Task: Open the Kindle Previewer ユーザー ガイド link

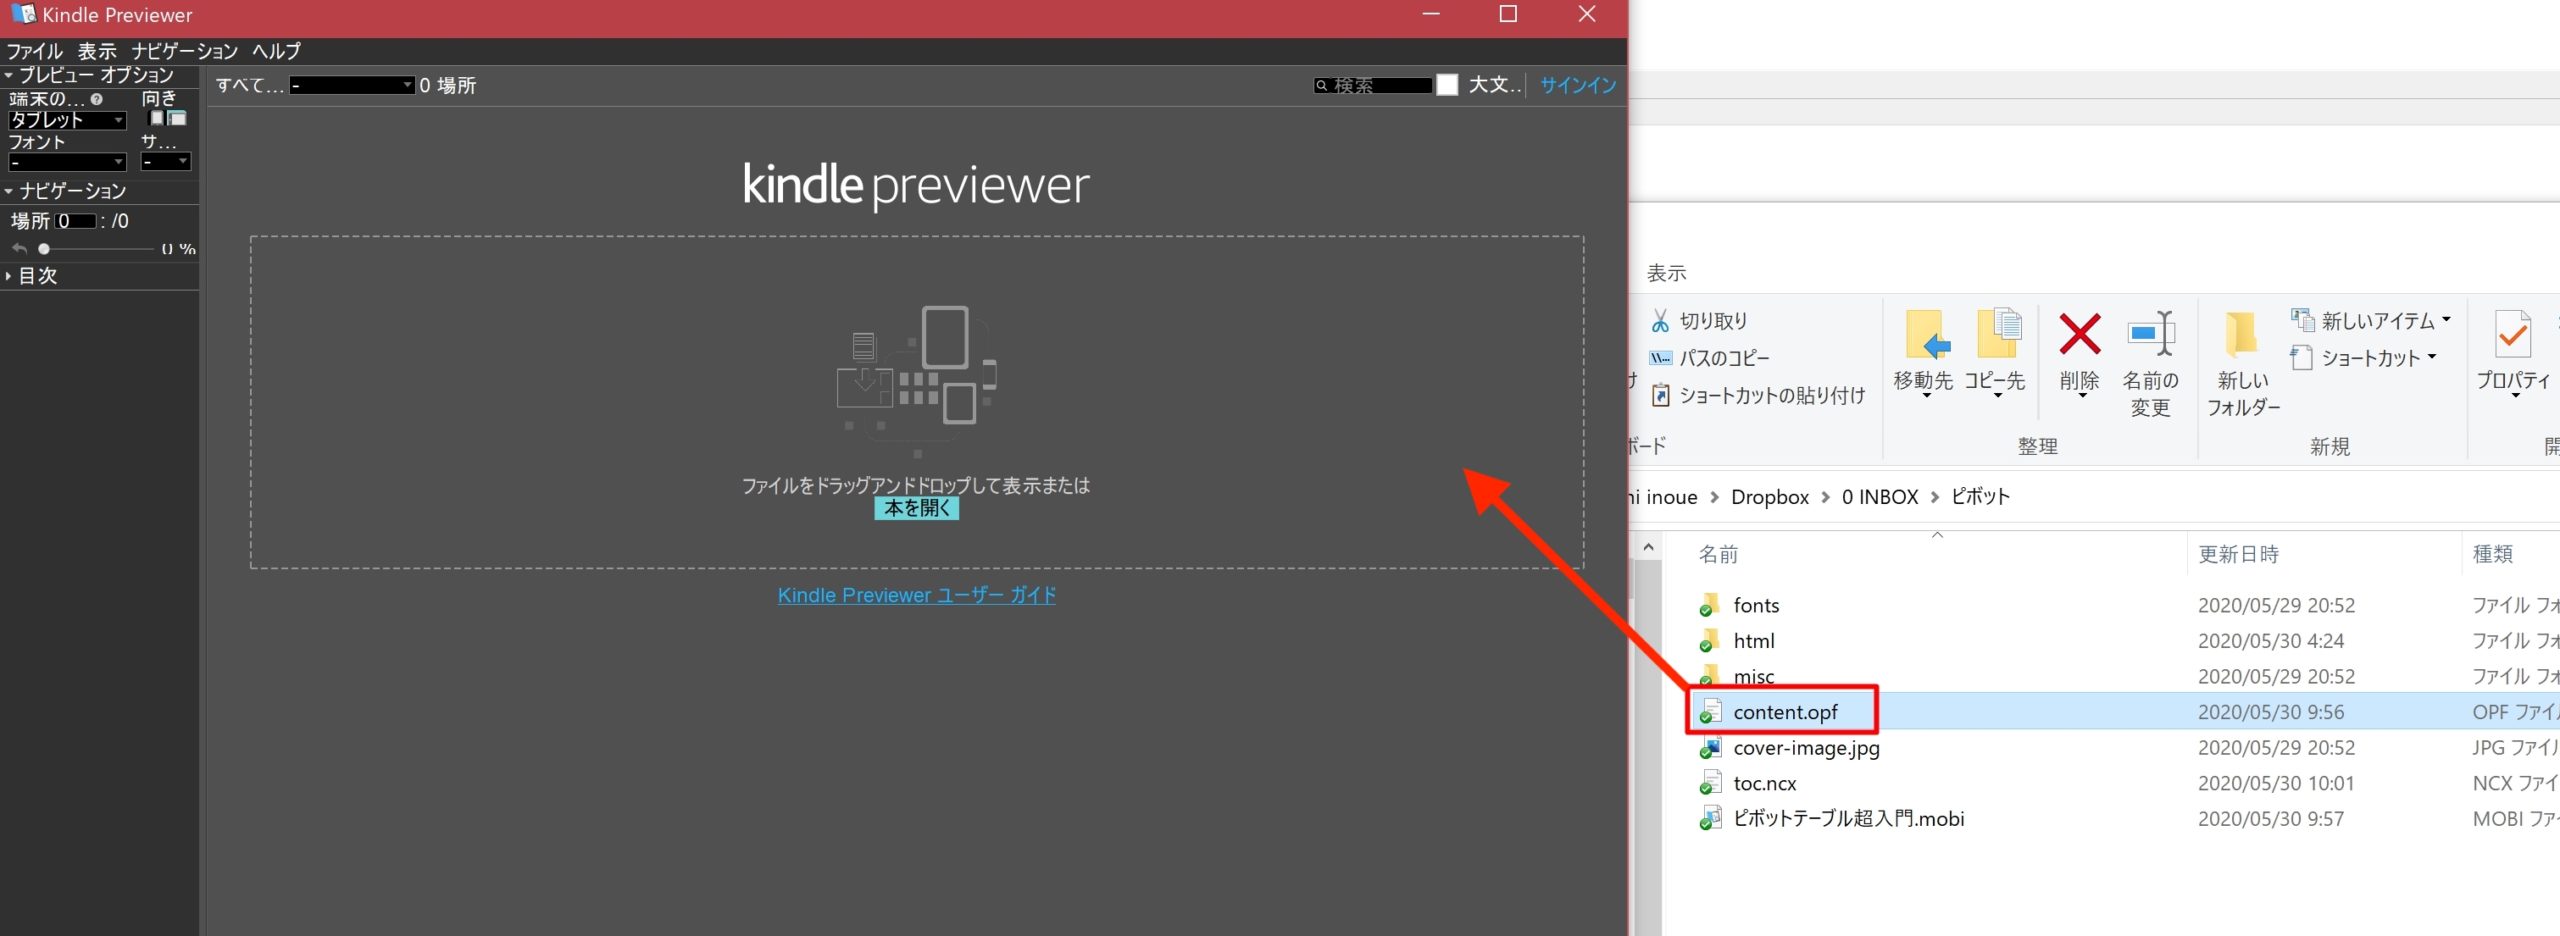Action: click(917, 595)
